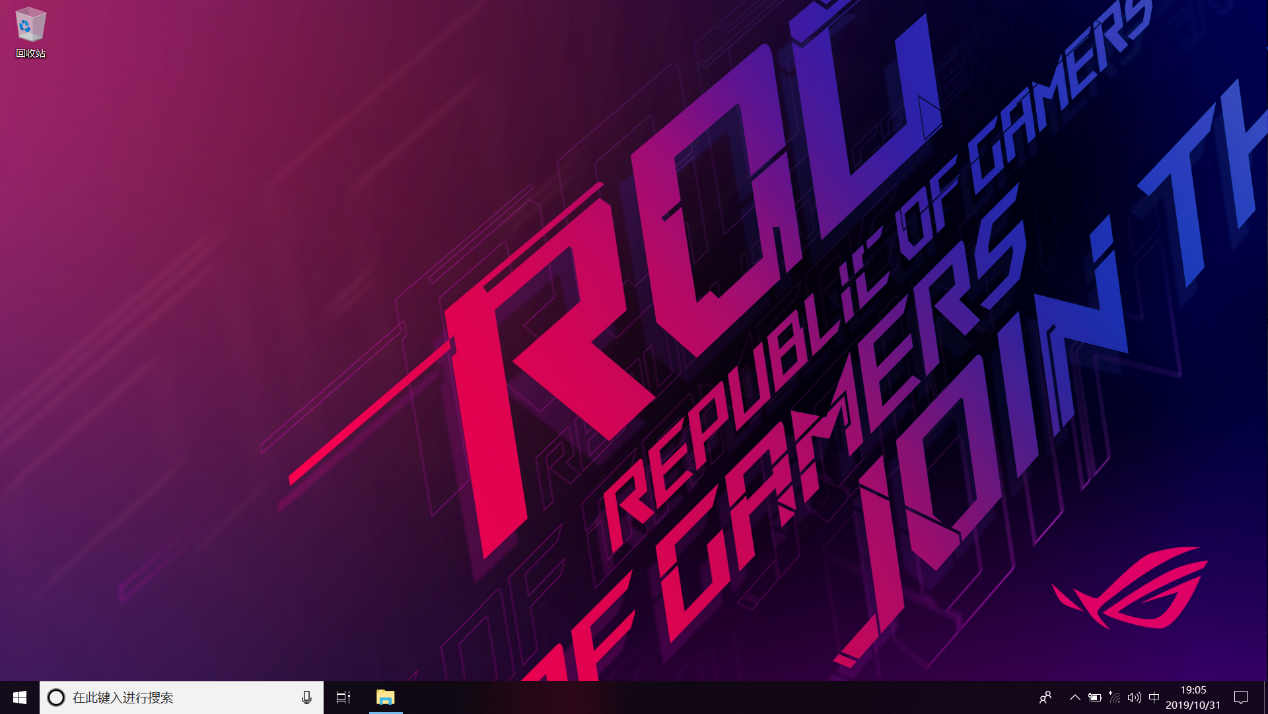Open the People icon in the tray
The image size is (1268, 714).
(1046, 697)
